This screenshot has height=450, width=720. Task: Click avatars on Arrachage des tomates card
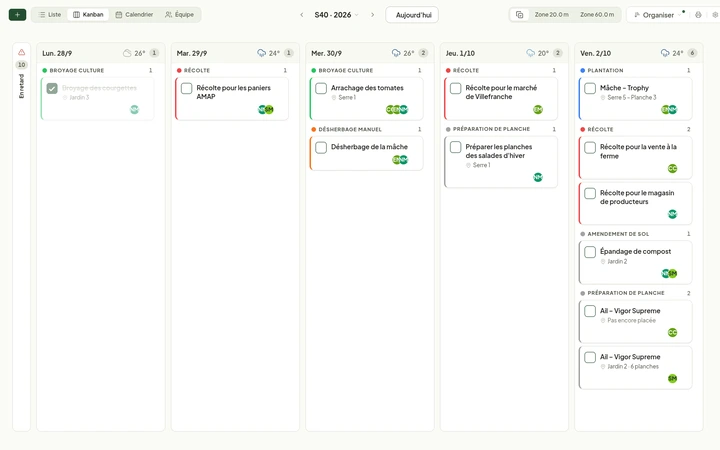[x=397, y=109]
